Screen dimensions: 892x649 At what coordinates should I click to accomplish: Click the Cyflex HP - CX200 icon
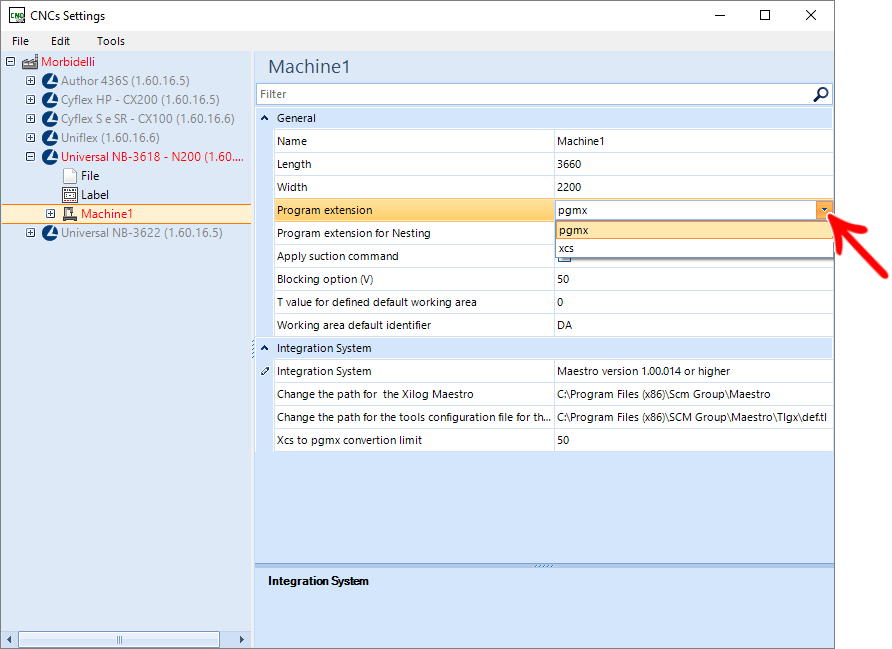tap(50, 100)
